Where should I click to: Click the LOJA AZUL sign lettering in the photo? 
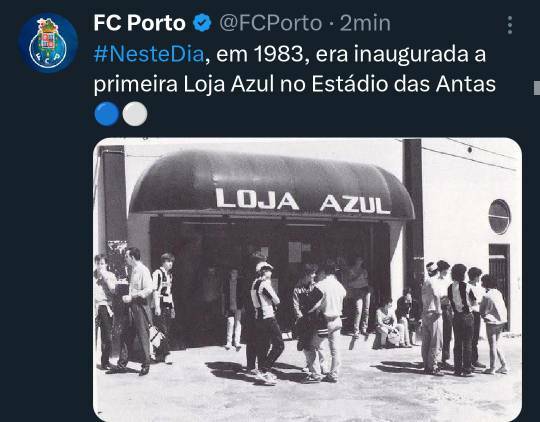303,200
